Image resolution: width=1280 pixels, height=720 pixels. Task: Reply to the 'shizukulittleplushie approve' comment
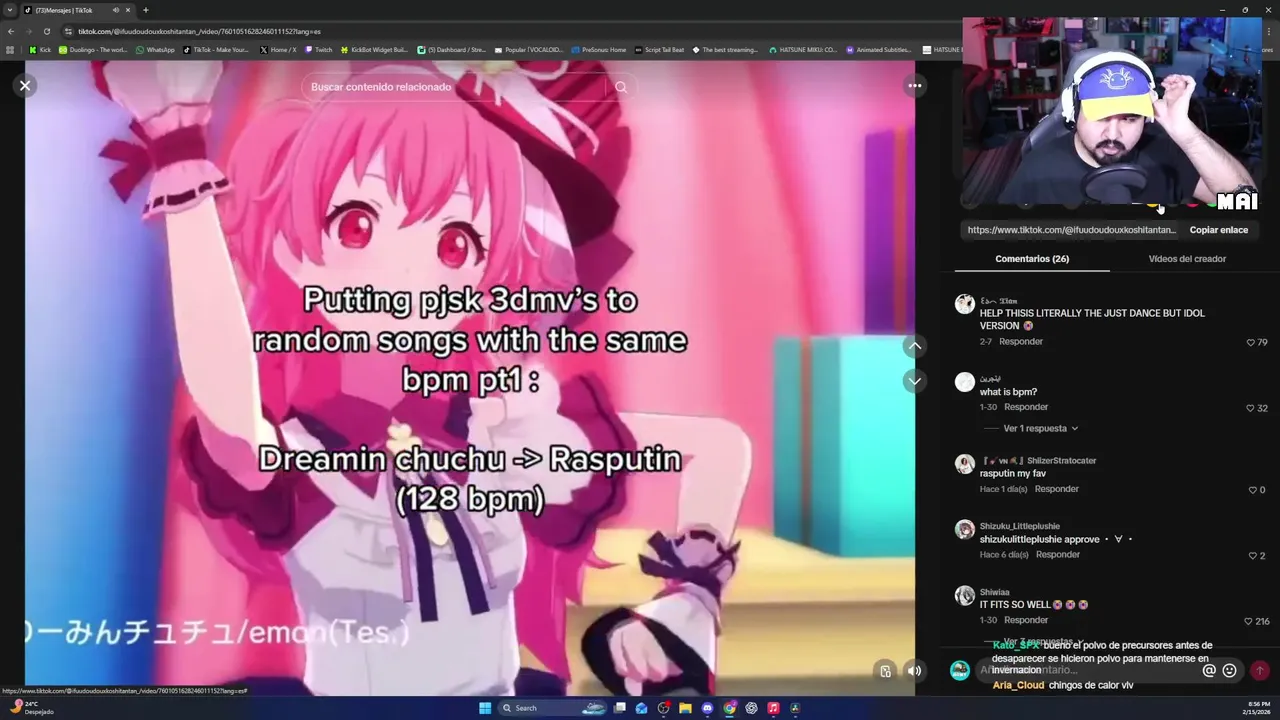click(x=1058, y=555)
